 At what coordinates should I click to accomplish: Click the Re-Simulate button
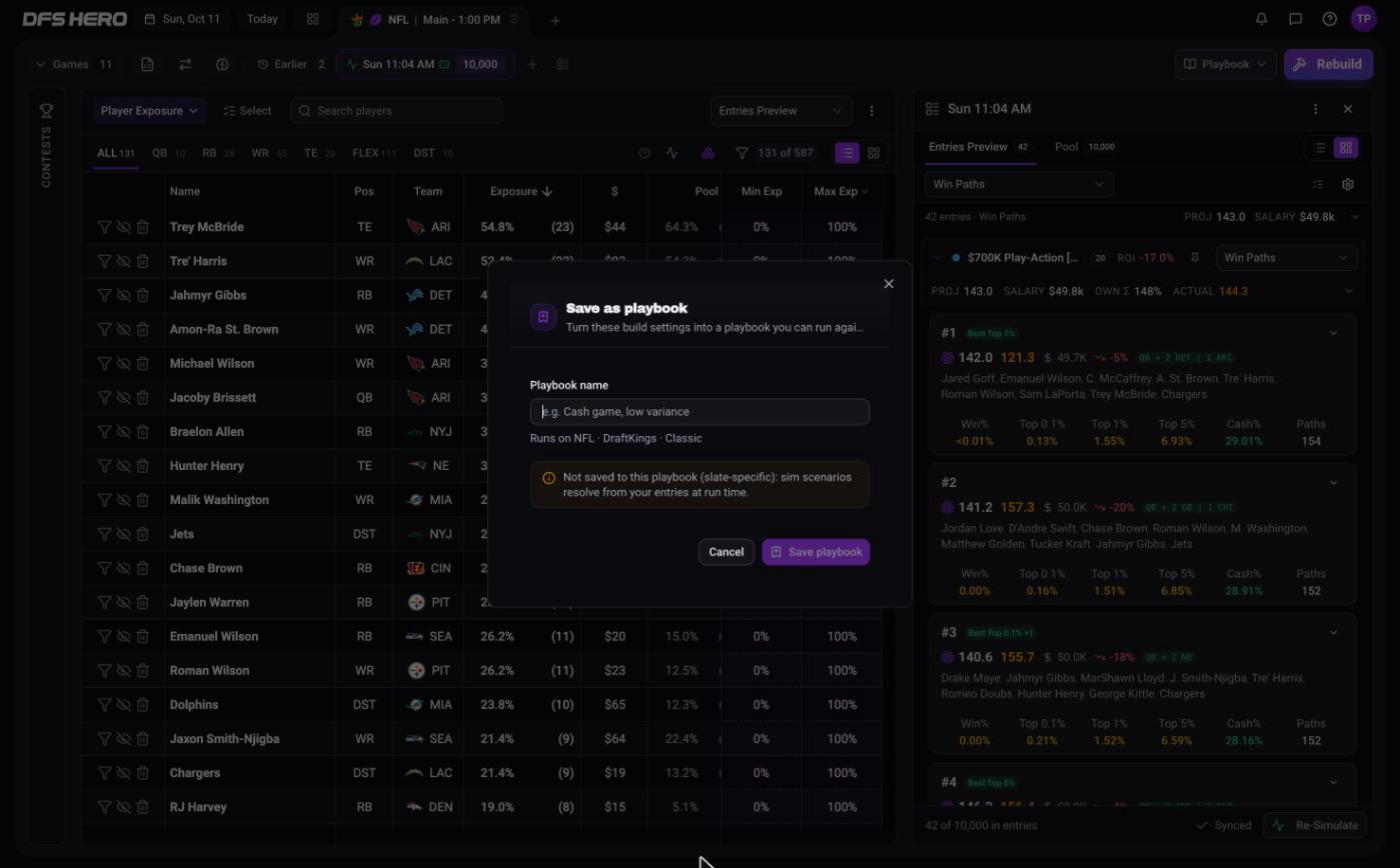[x=1316, y=826]
